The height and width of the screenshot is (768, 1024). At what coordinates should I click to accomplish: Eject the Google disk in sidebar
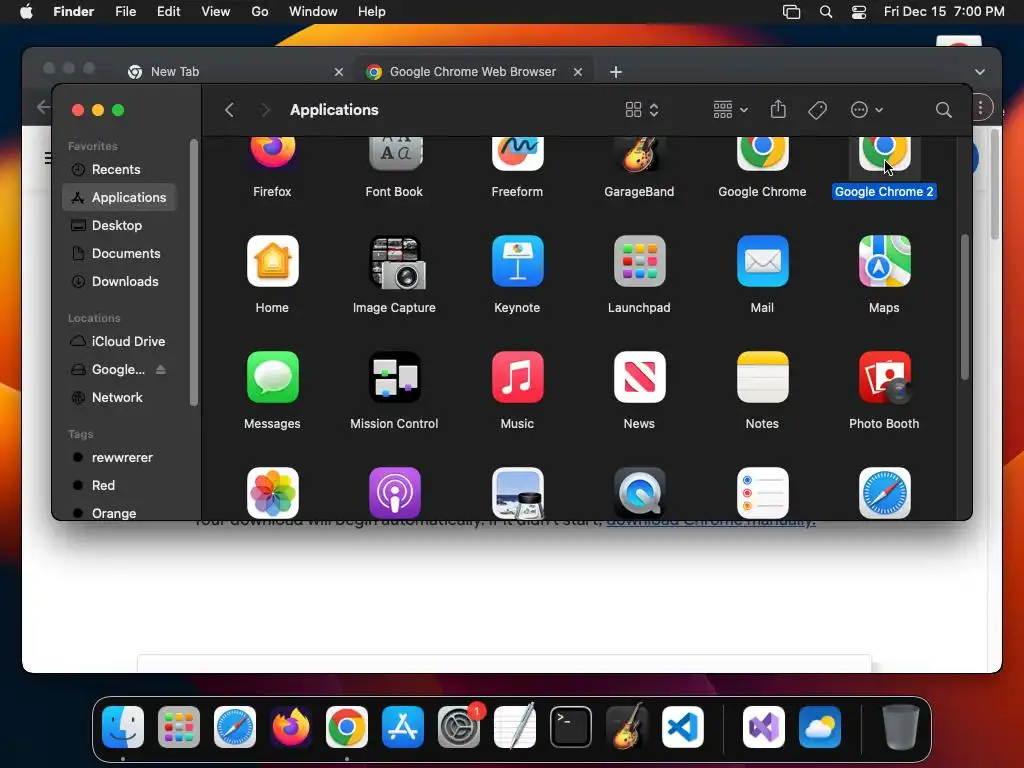tap(161, 370)
